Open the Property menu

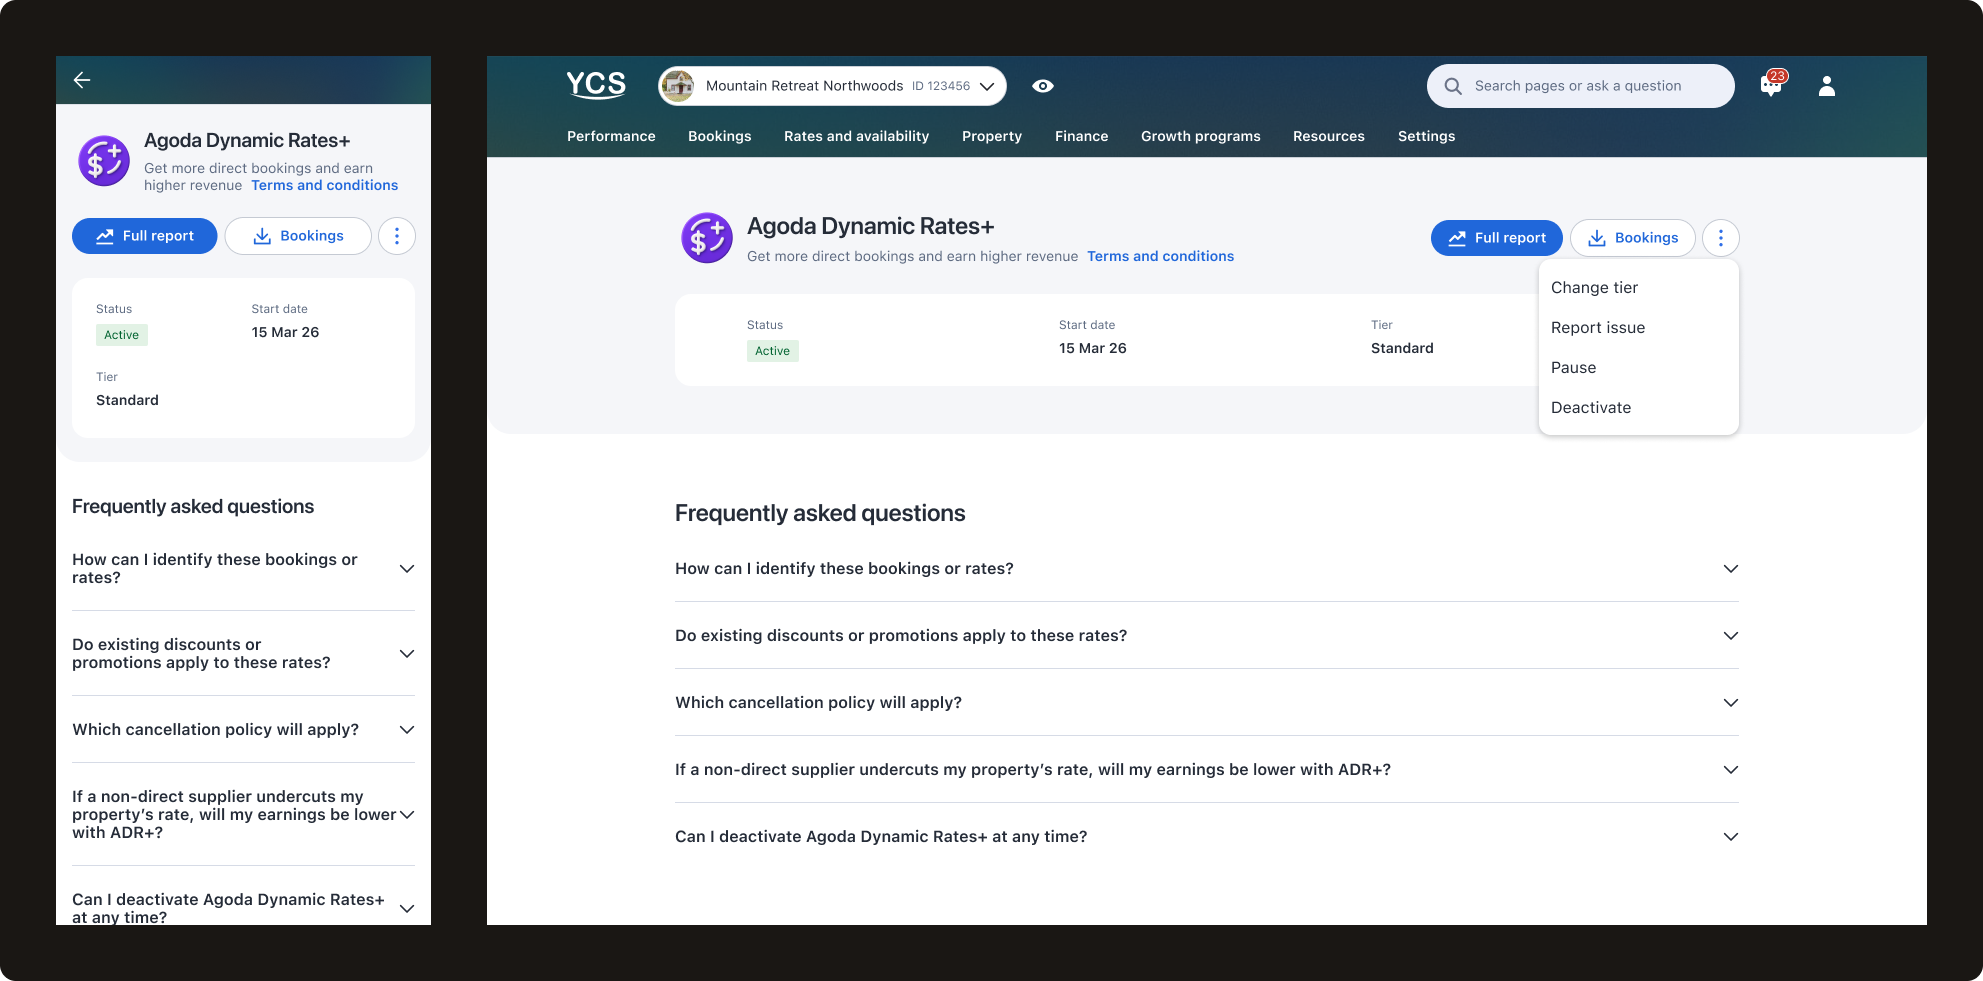pos(992,136)
